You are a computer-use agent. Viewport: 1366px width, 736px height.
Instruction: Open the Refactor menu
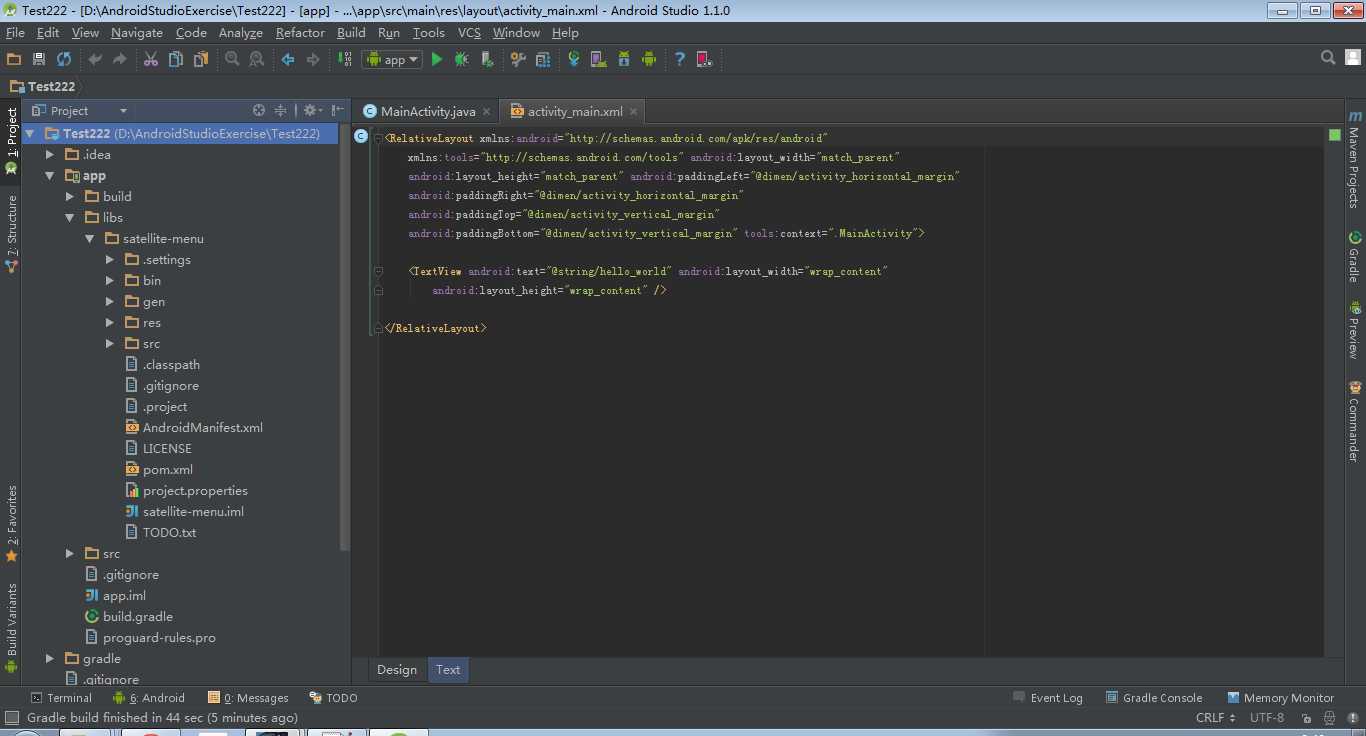(x=300, y=32)
